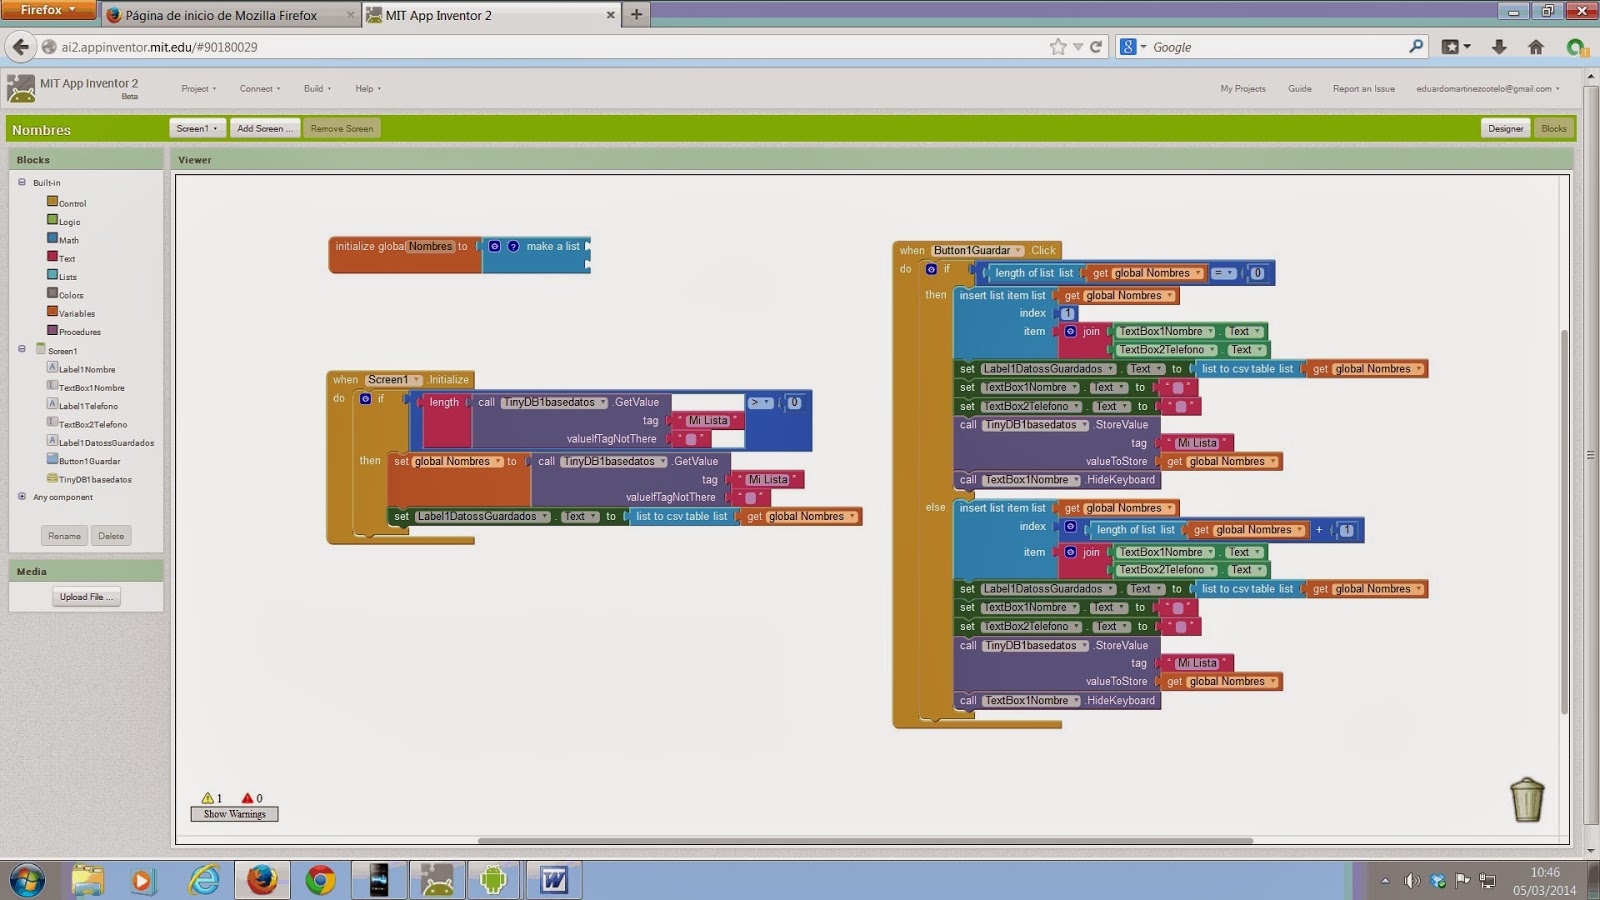The height and width of the screenshot is (900, 1600).
Task: Collapse the Built-in blocks category
Action: [x=21, y=182]
